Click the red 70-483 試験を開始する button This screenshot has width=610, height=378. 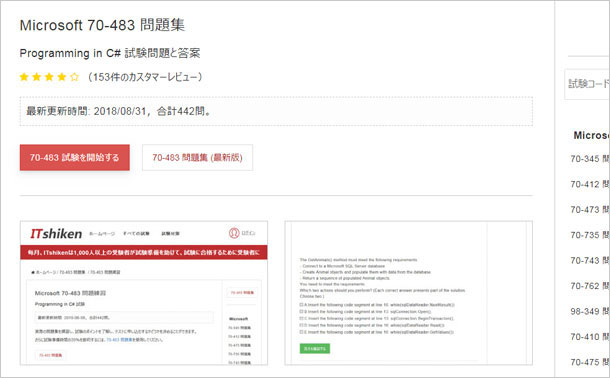click(75, 158)
